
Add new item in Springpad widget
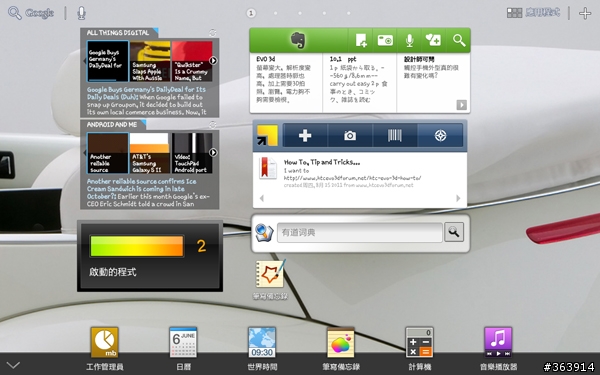click(x=305, y=135)
